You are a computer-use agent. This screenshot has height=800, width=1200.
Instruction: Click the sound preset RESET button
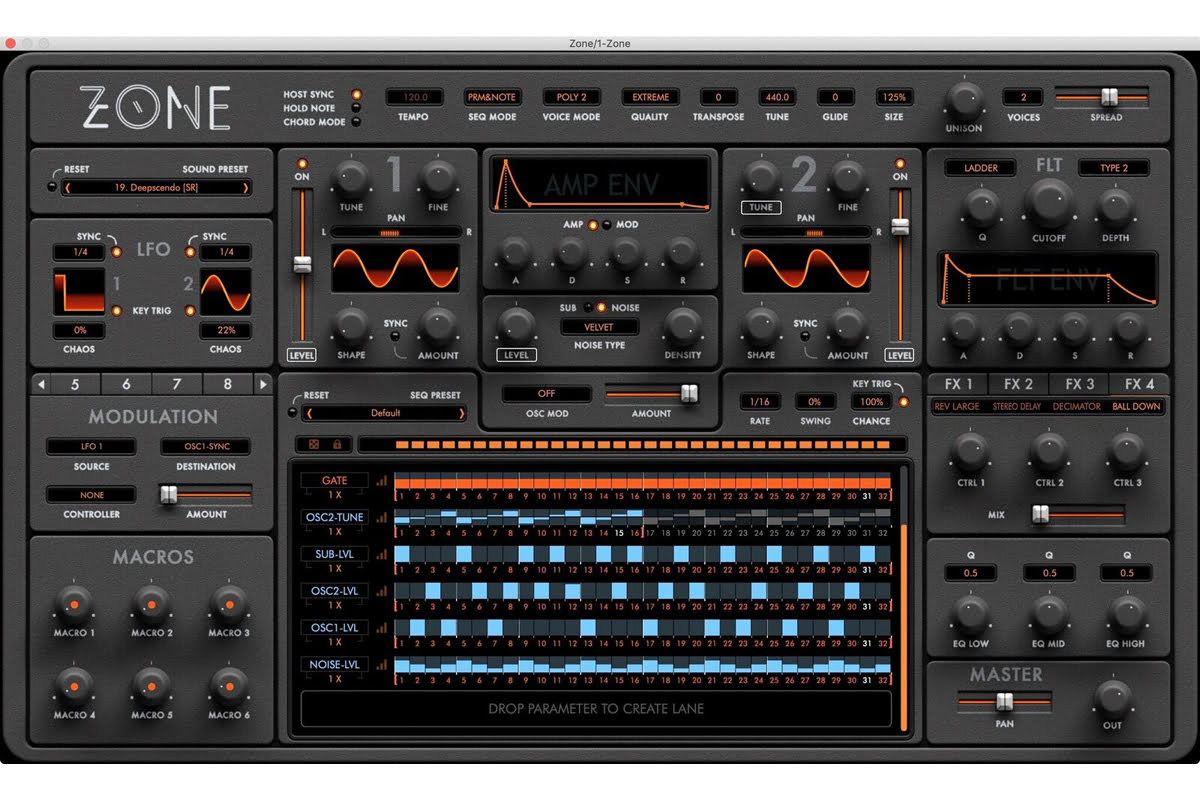53,186
